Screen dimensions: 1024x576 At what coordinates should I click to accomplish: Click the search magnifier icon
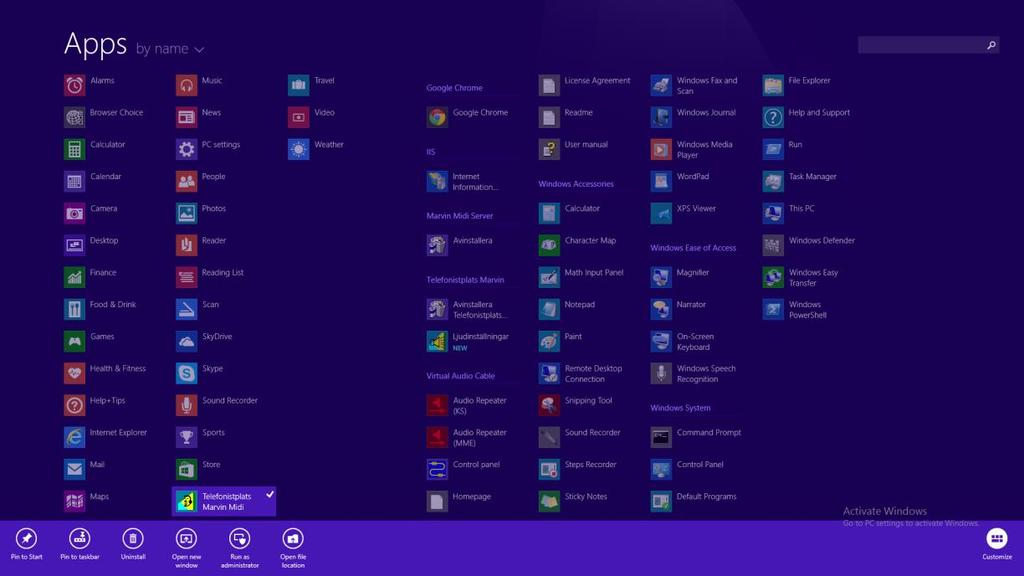991,45
